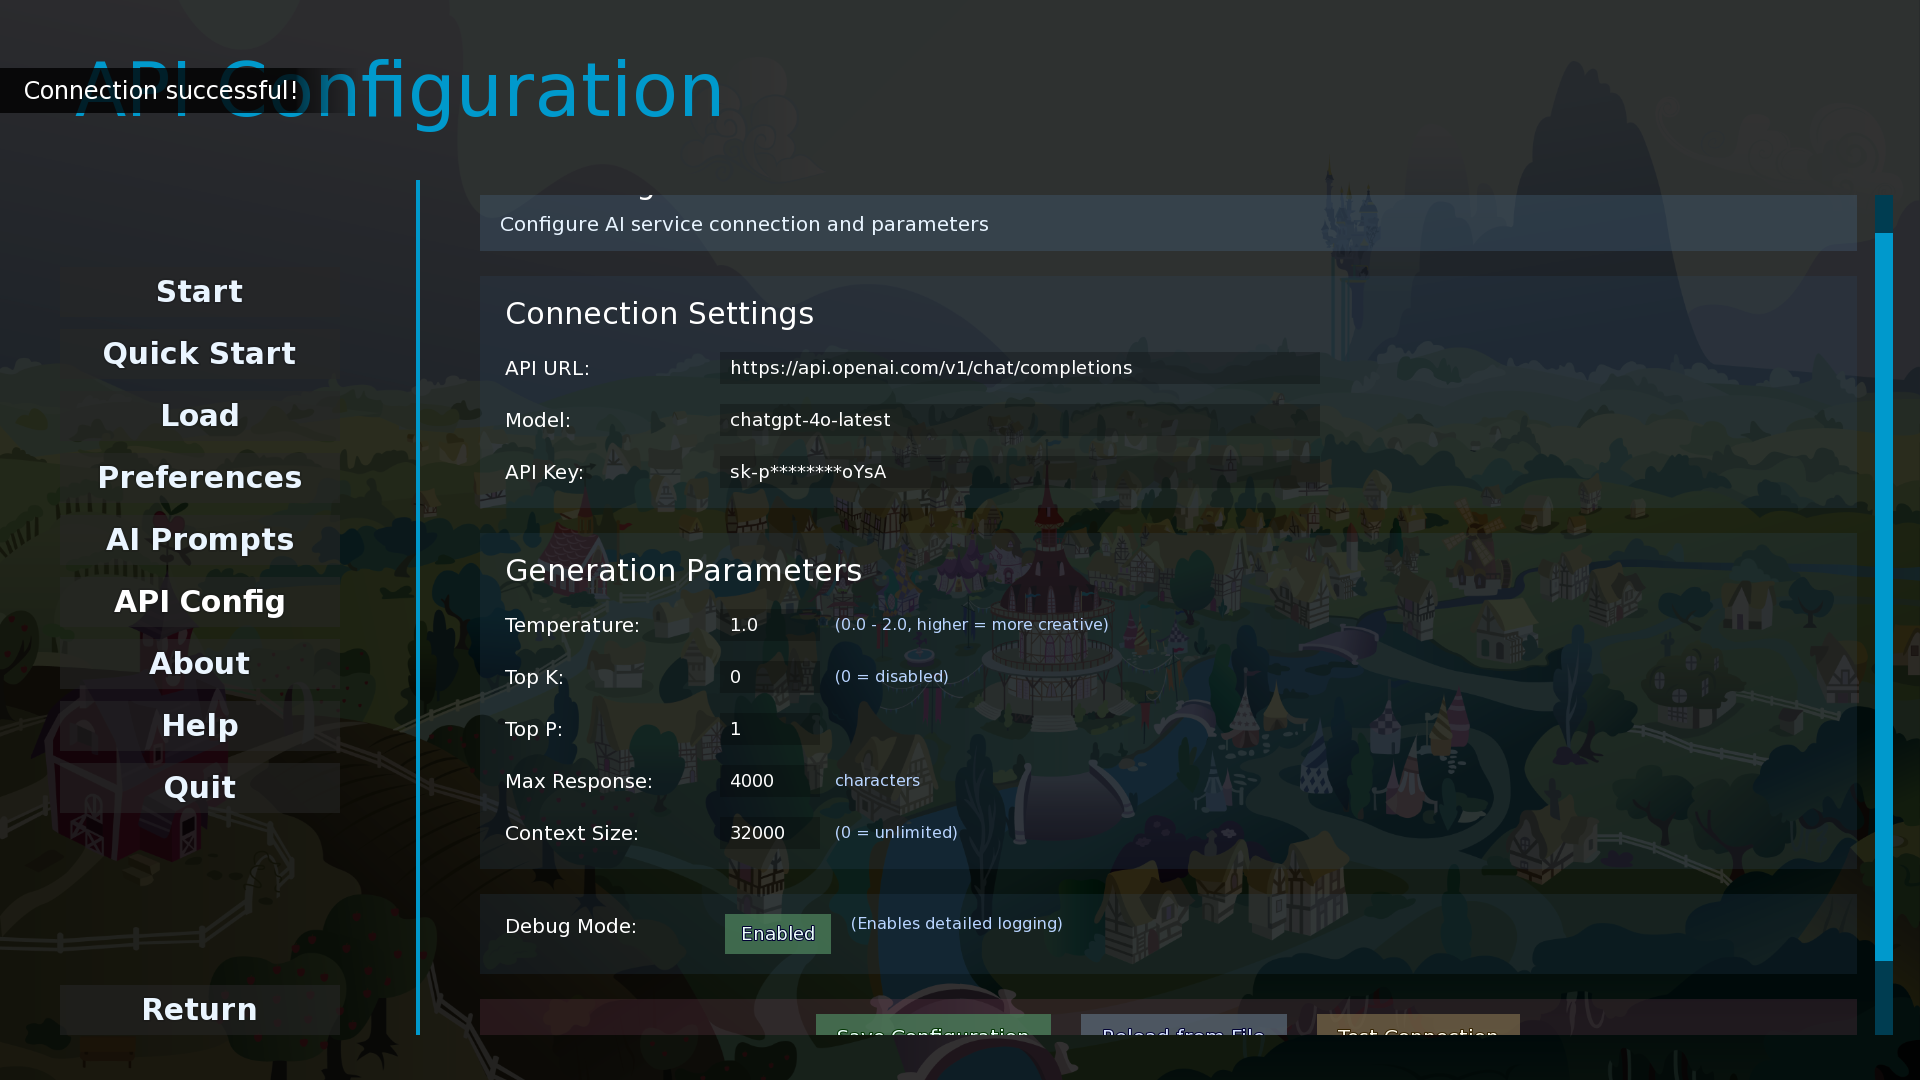Select Quick Start in sidebar
This screenshot has width=1920, height=1080.
(x=199, y=354)
